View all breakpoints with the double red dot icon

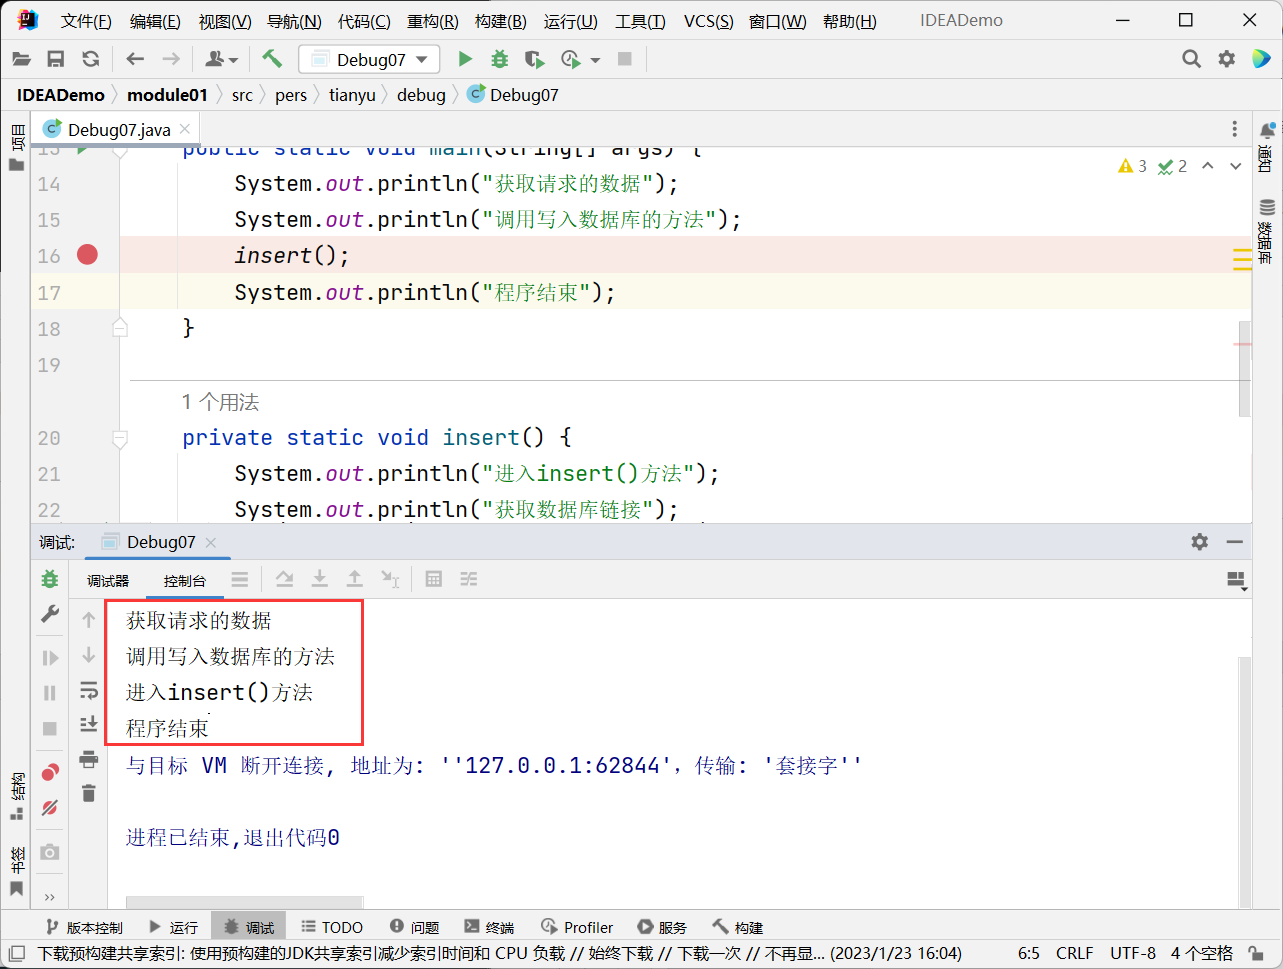coord(49,772)
